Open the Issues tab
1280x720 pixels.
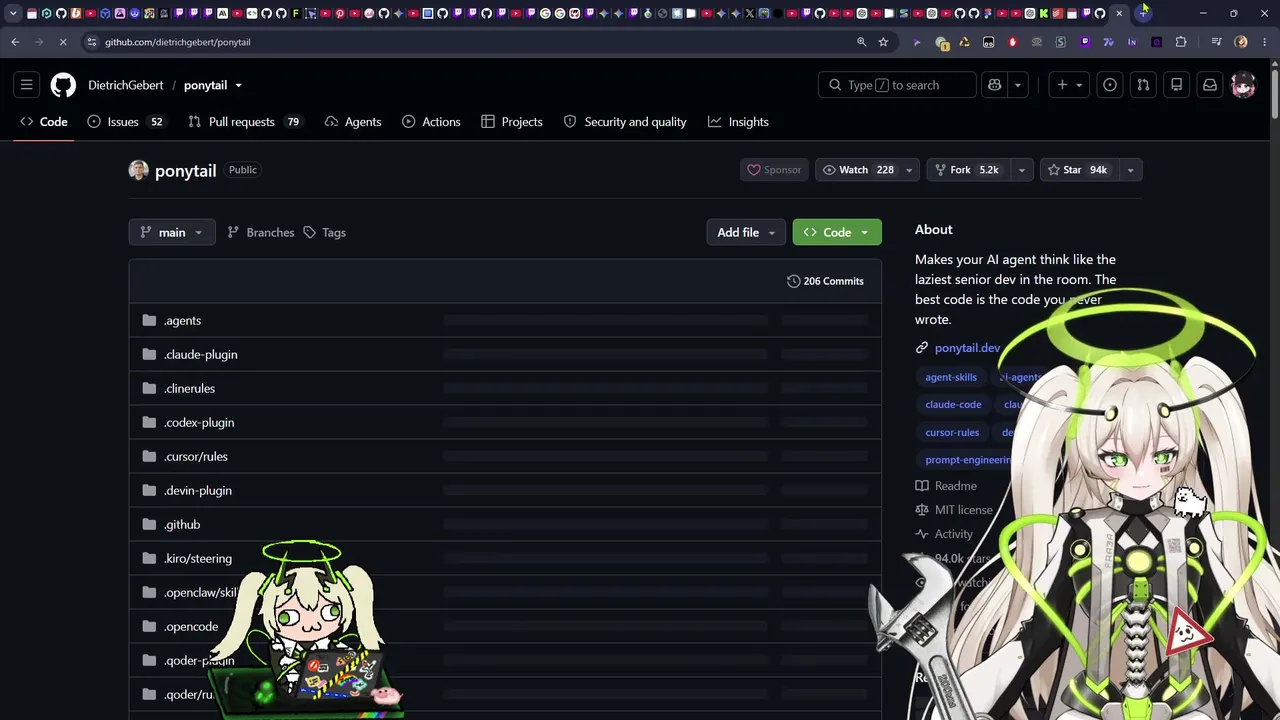(125, 122)
